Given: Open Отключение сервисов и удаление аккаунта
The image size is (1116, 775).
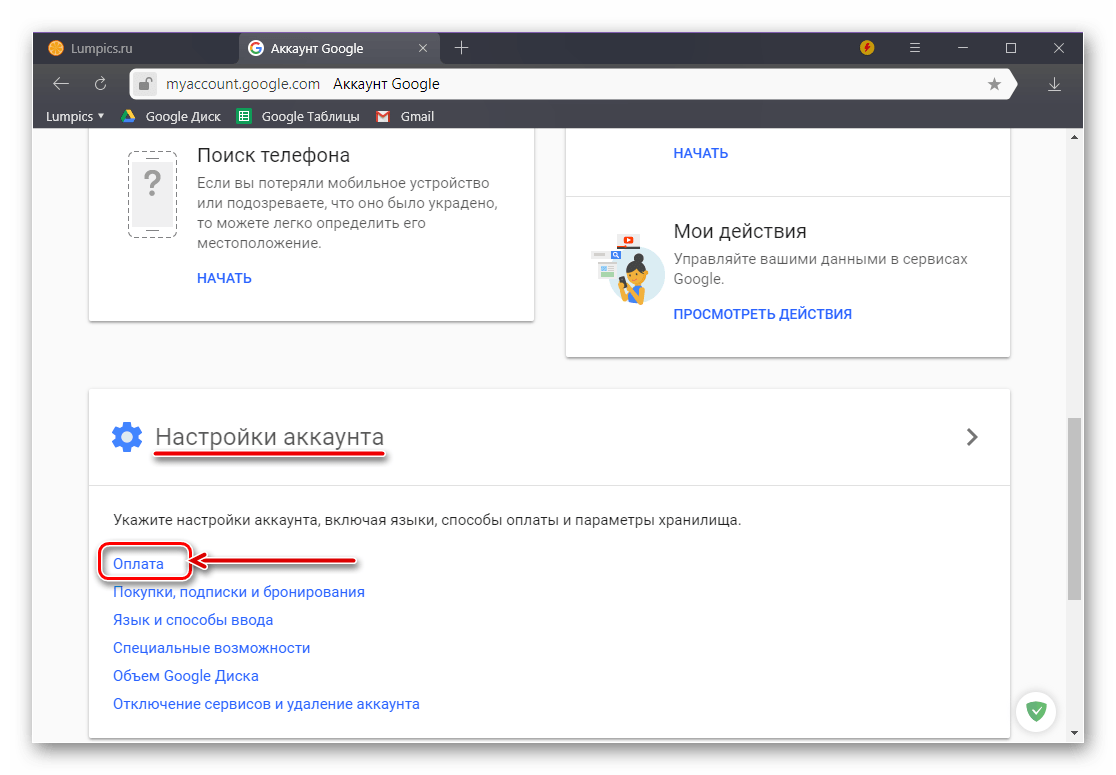Looking at the screenshot, I should 266,704.
